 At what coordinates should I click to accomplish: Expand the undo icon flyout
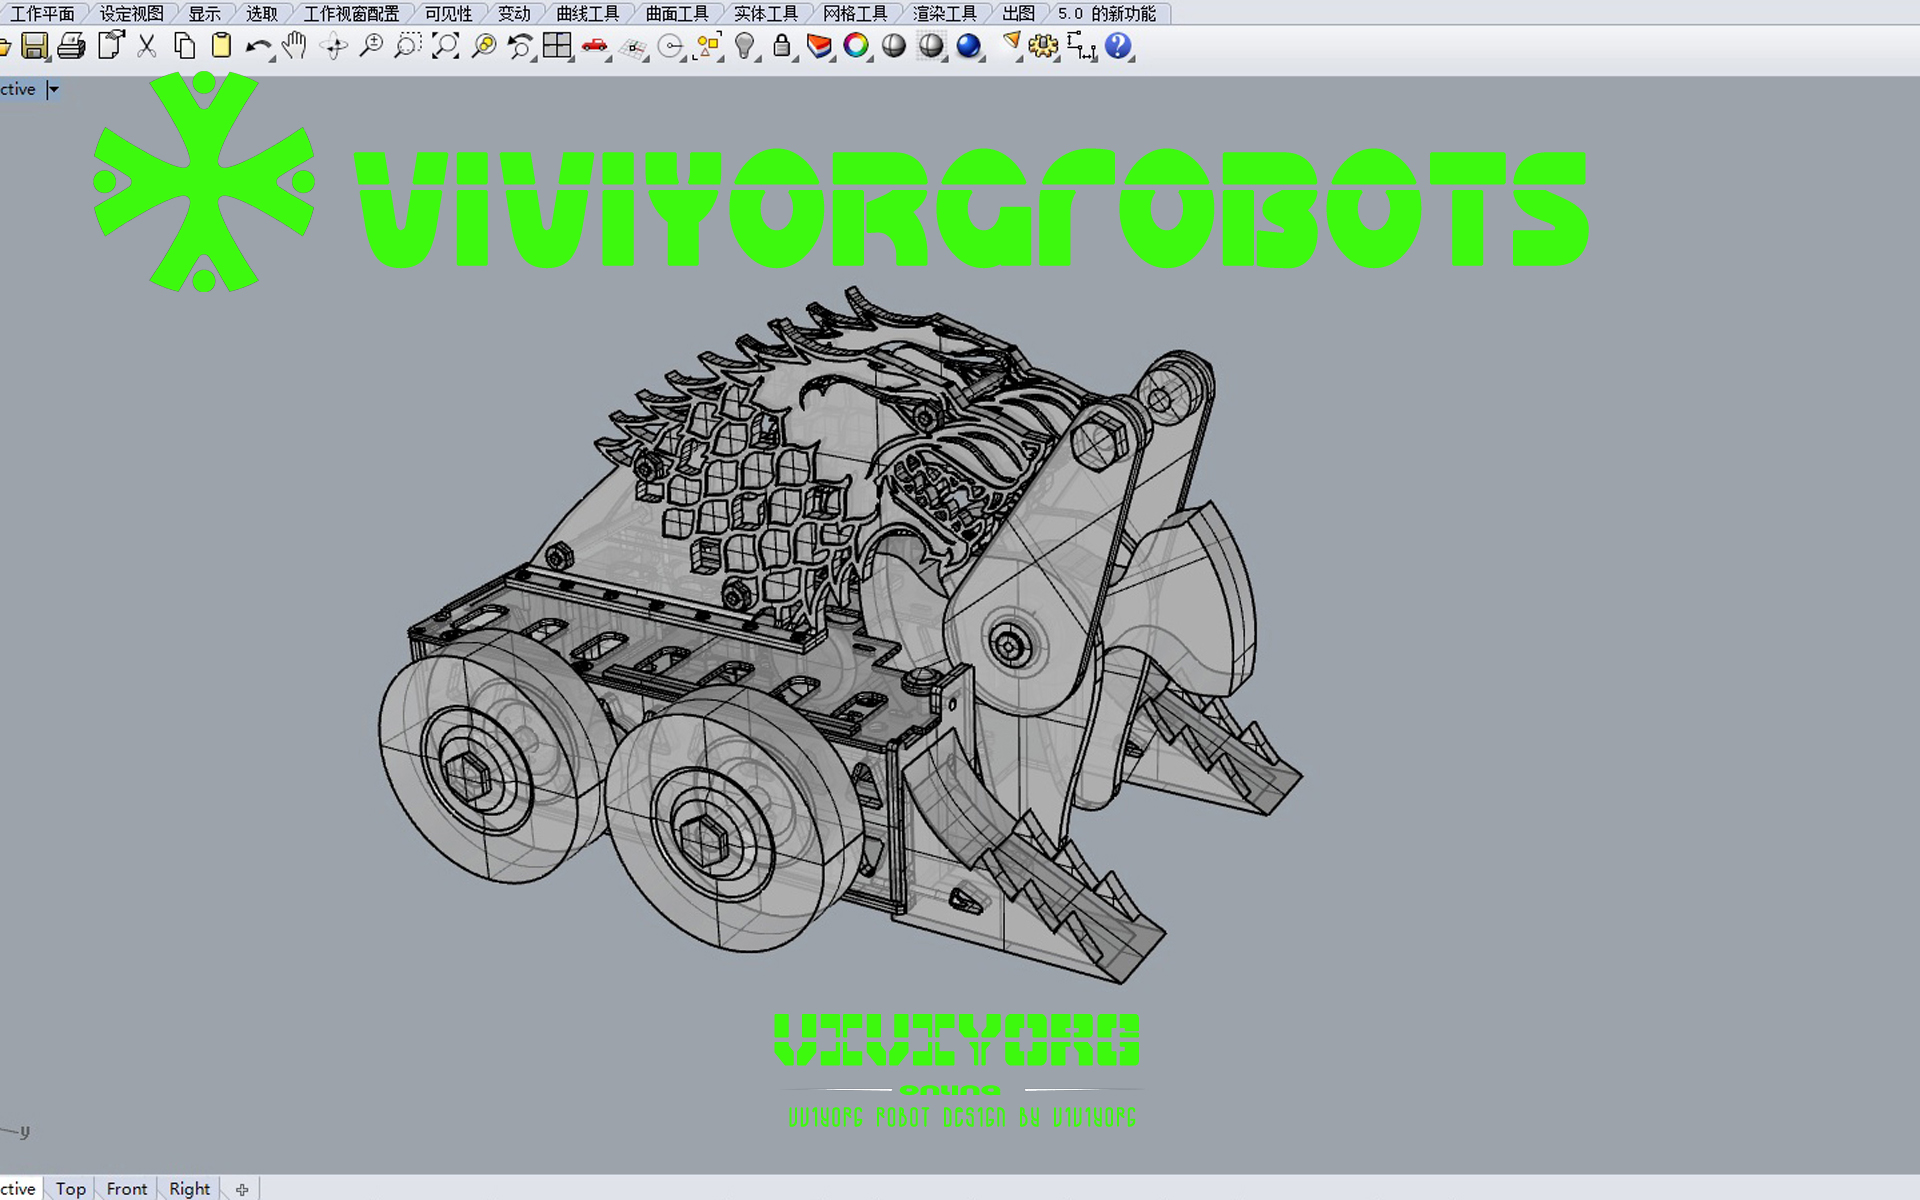pos(272,60)
